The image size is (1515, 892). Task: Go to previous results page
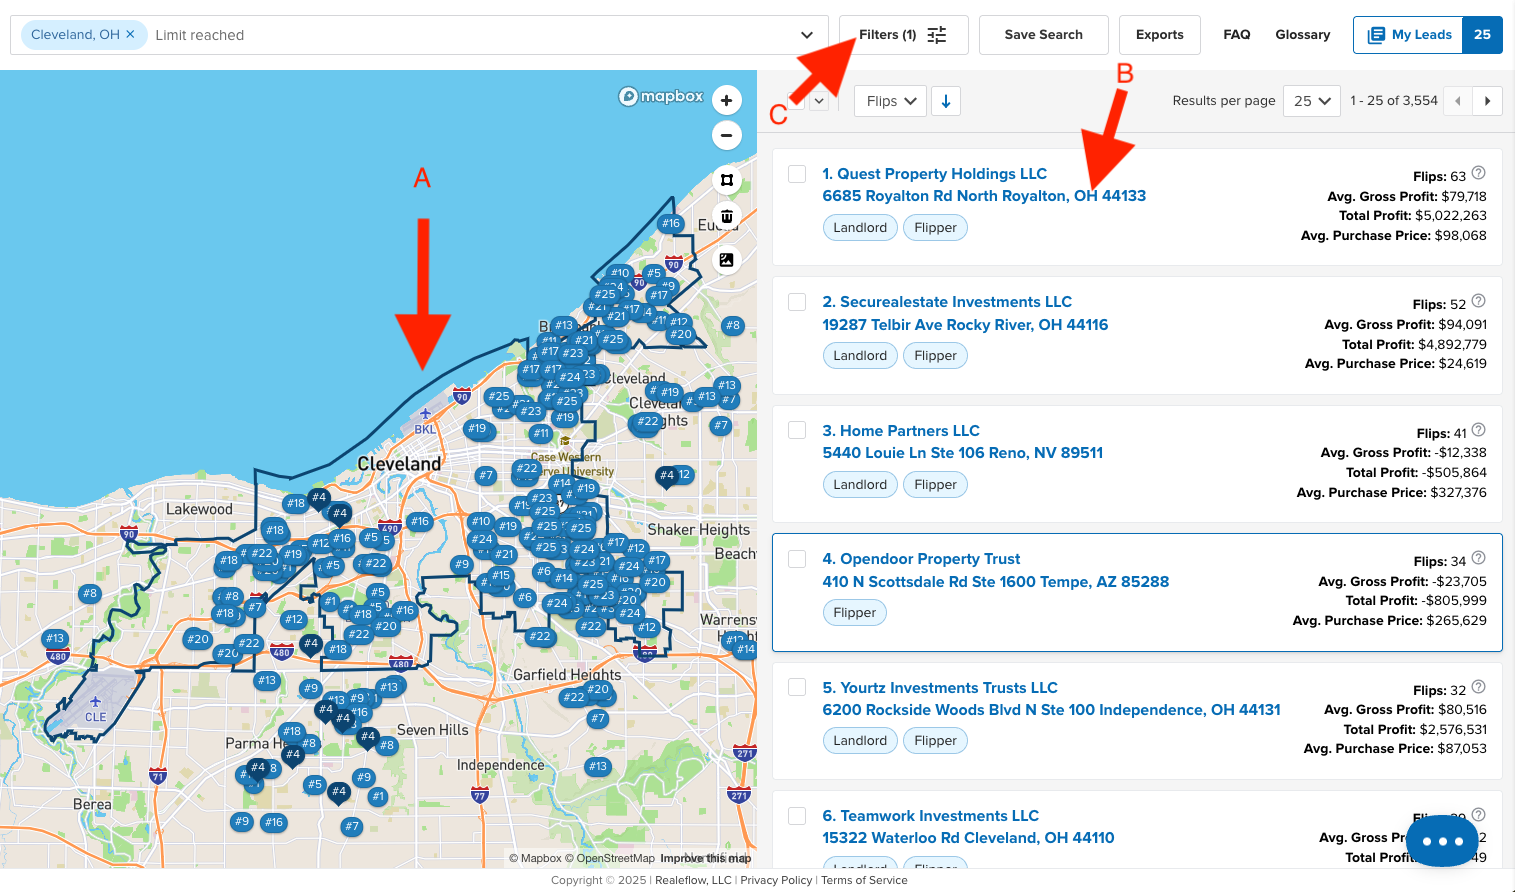pos(1458,101)
